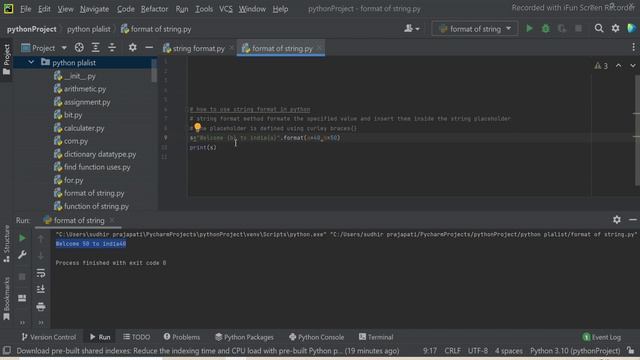Screen dimensions: 640x360
Task: Close the 'format of string' run tab
Action: (x=112, y=220)
